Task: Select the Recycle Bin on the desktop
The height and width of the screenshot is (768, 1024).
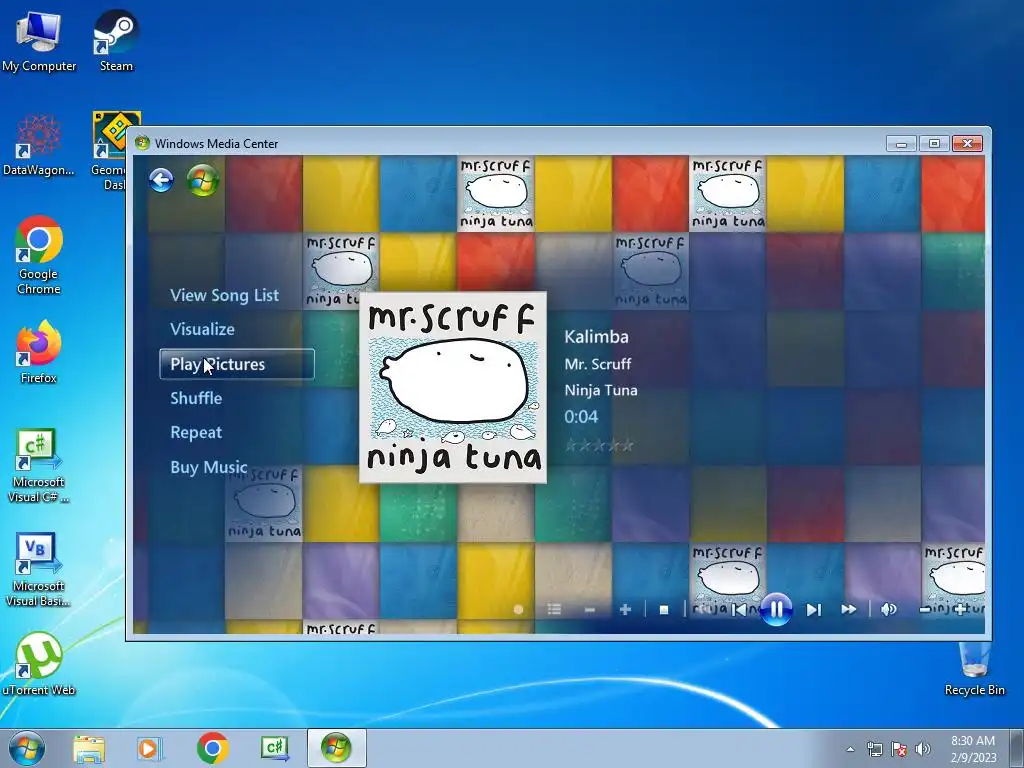Action: (974, 669)
